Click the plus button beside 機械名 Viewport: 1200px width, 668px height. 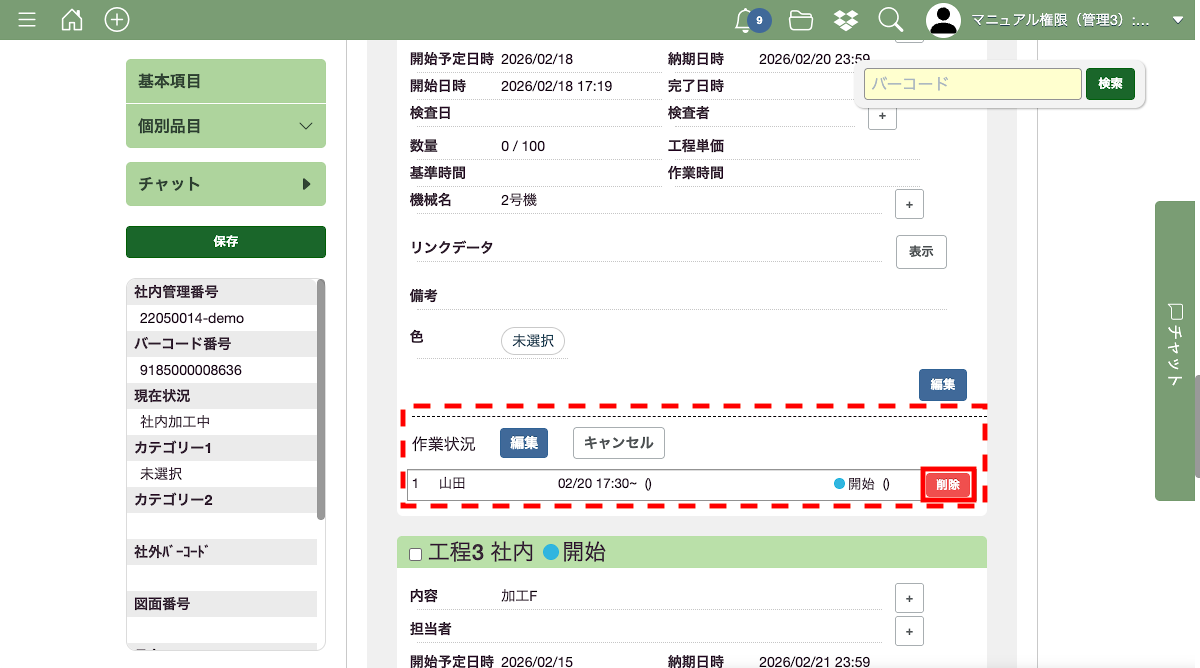(908, 204)
